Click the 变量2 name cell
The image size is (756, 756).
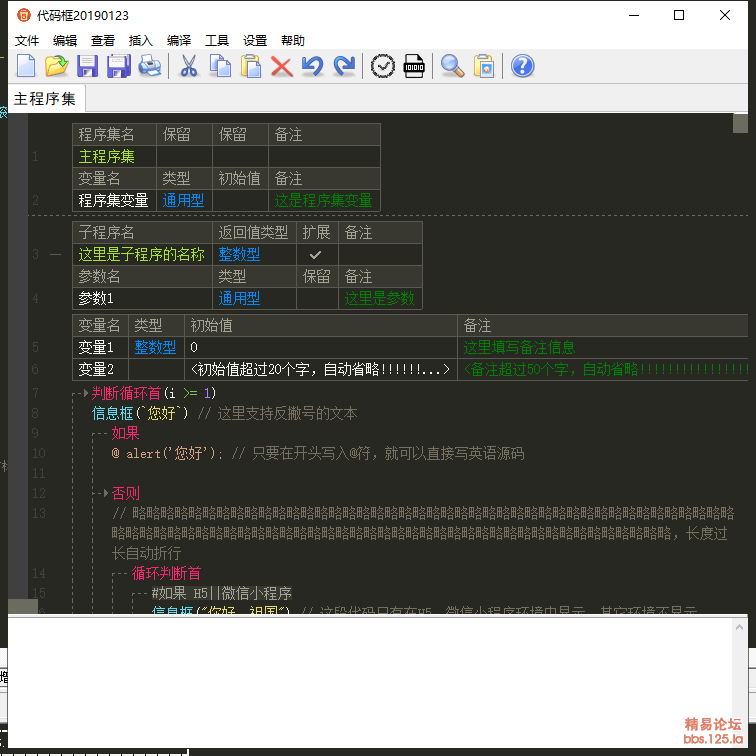[x=100, y=369]
